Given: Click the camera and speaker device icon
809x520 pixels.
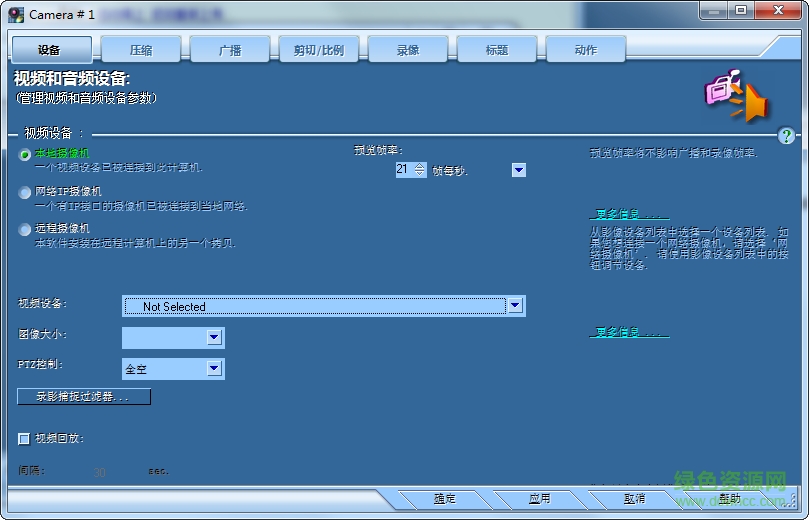Looking at the screenshot, I should 737,96.
